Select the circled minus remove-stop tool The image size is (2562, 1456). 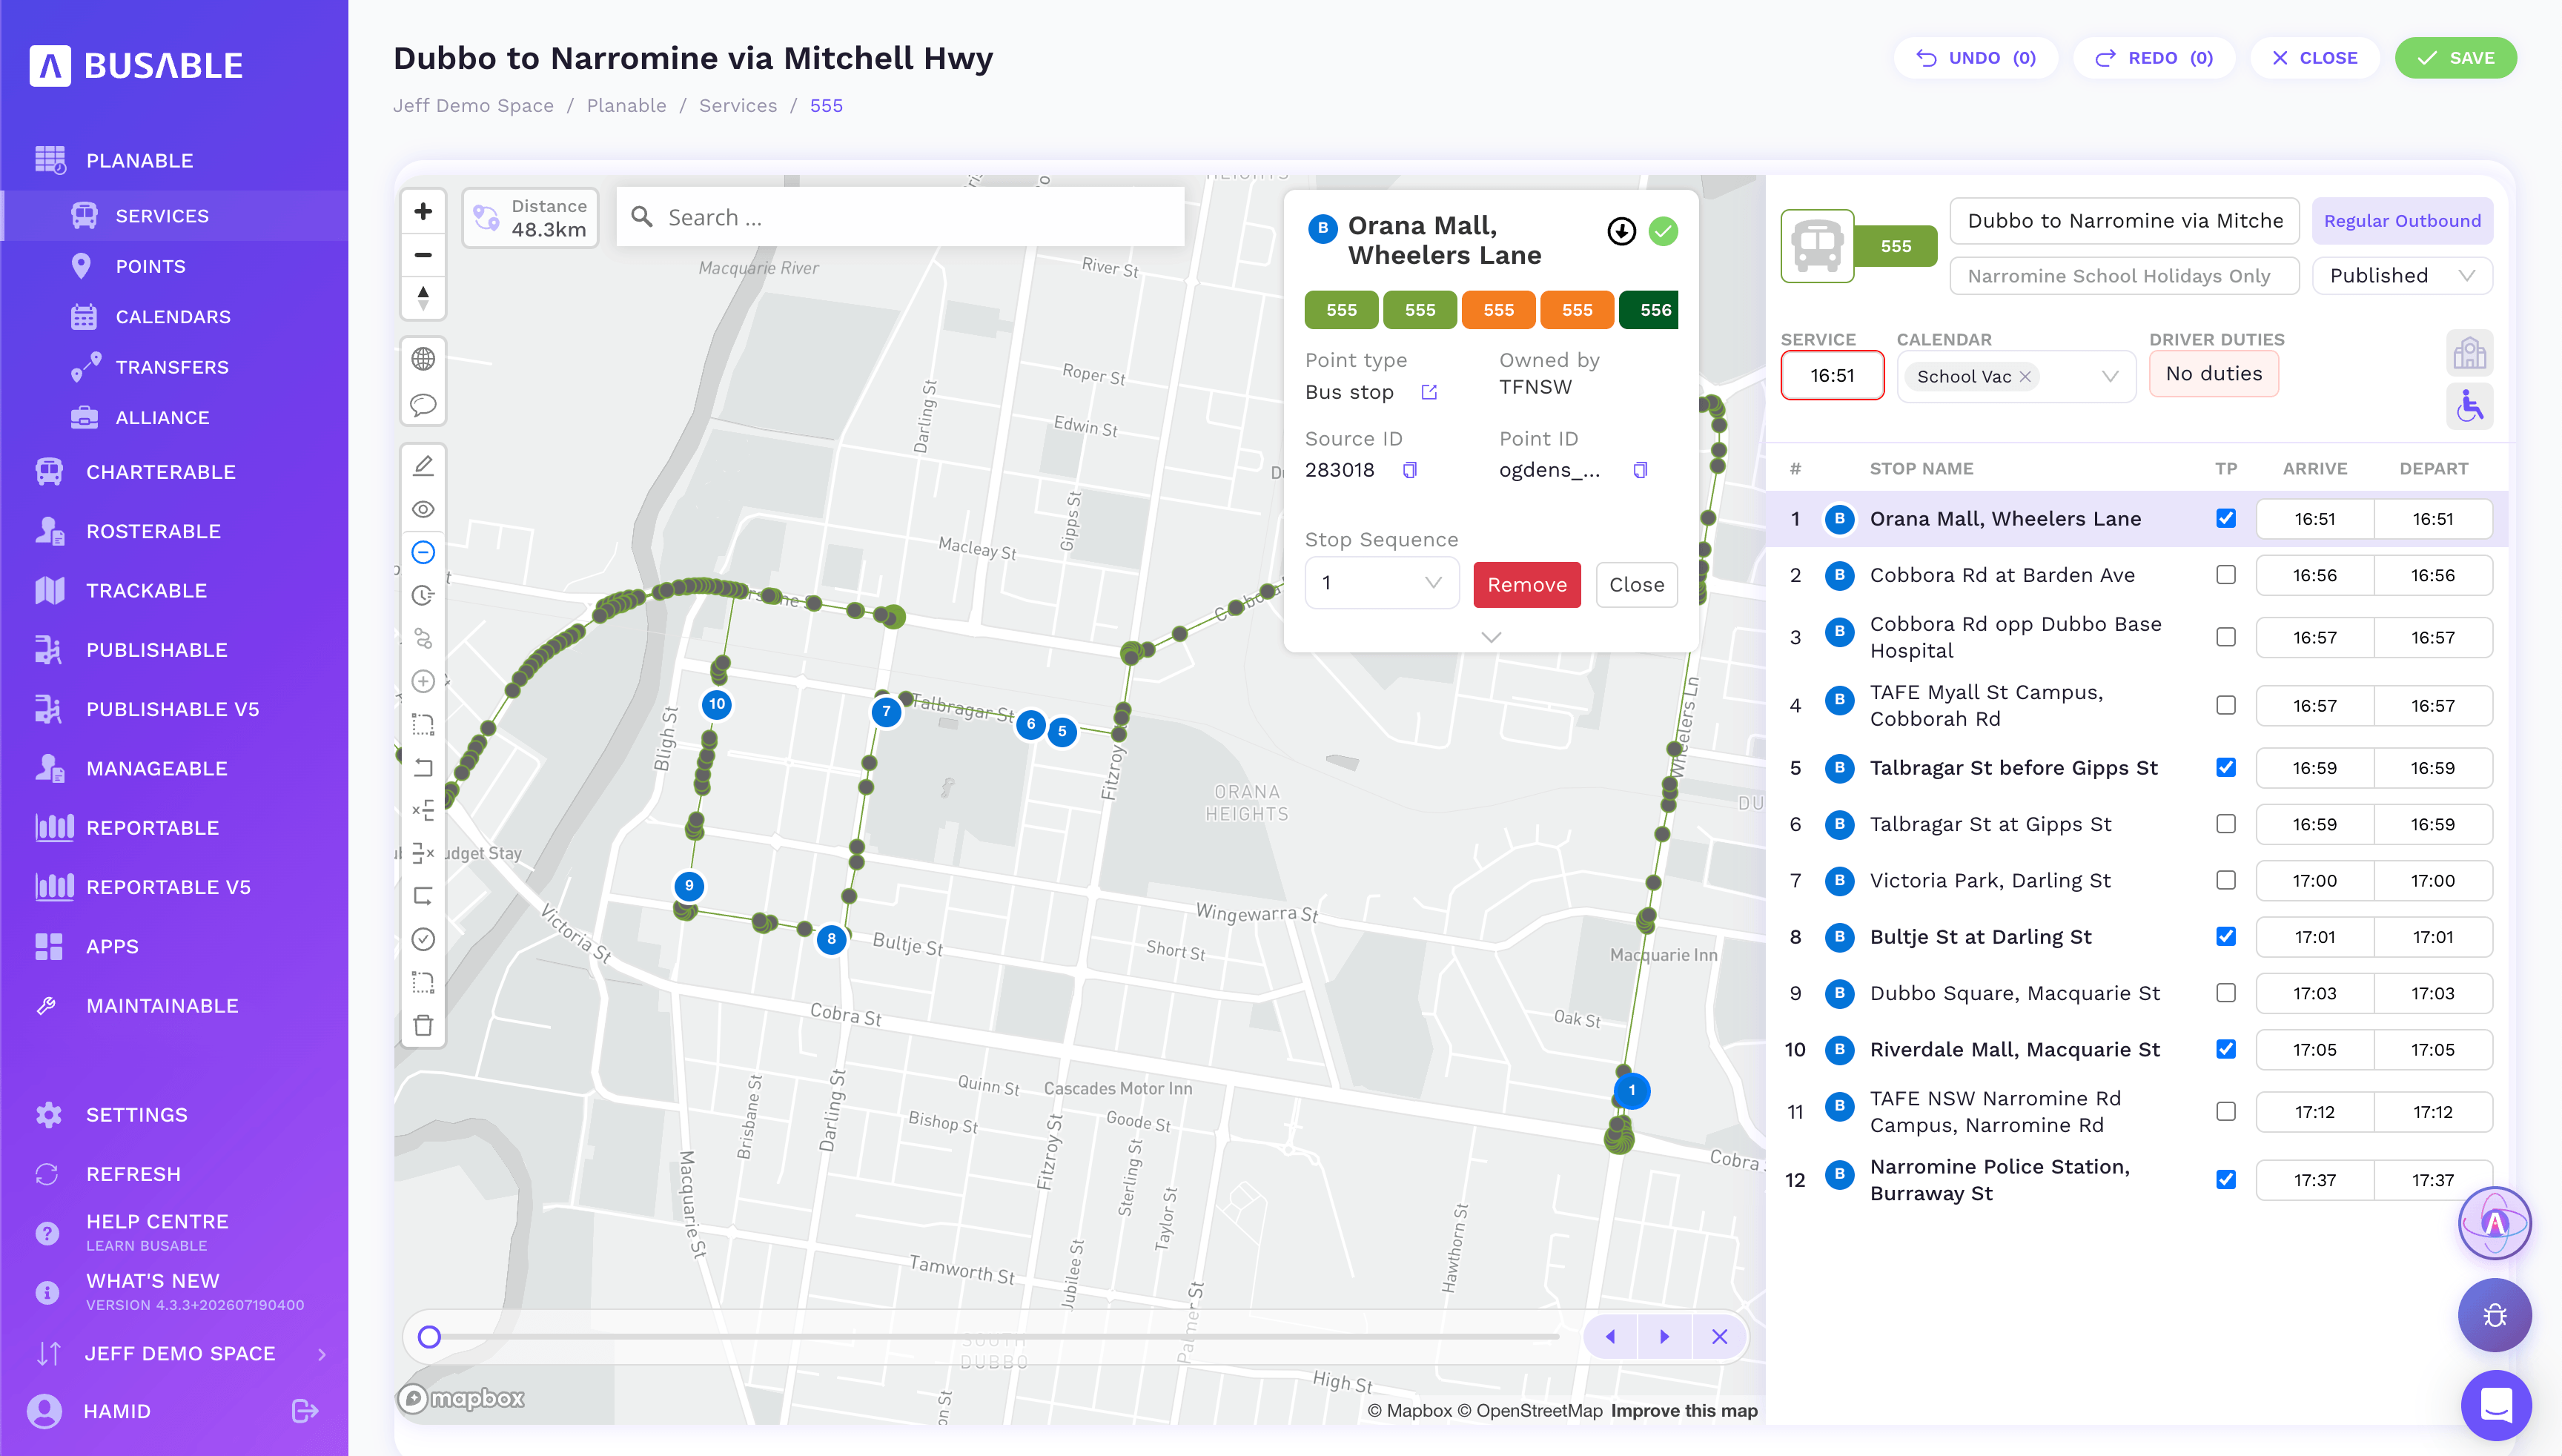[x=423, y=552]
